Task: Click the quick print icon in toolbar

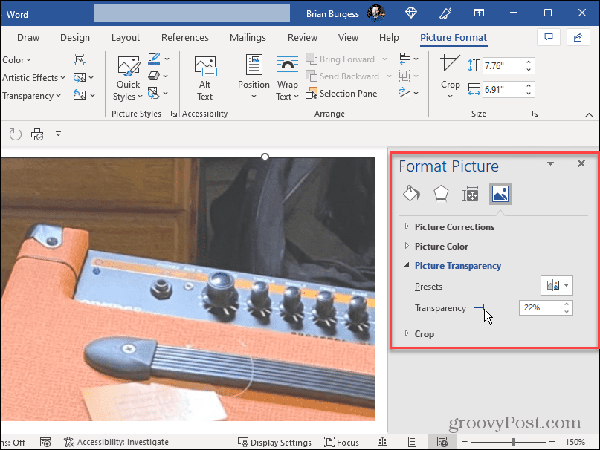Action: click(38, 134)
